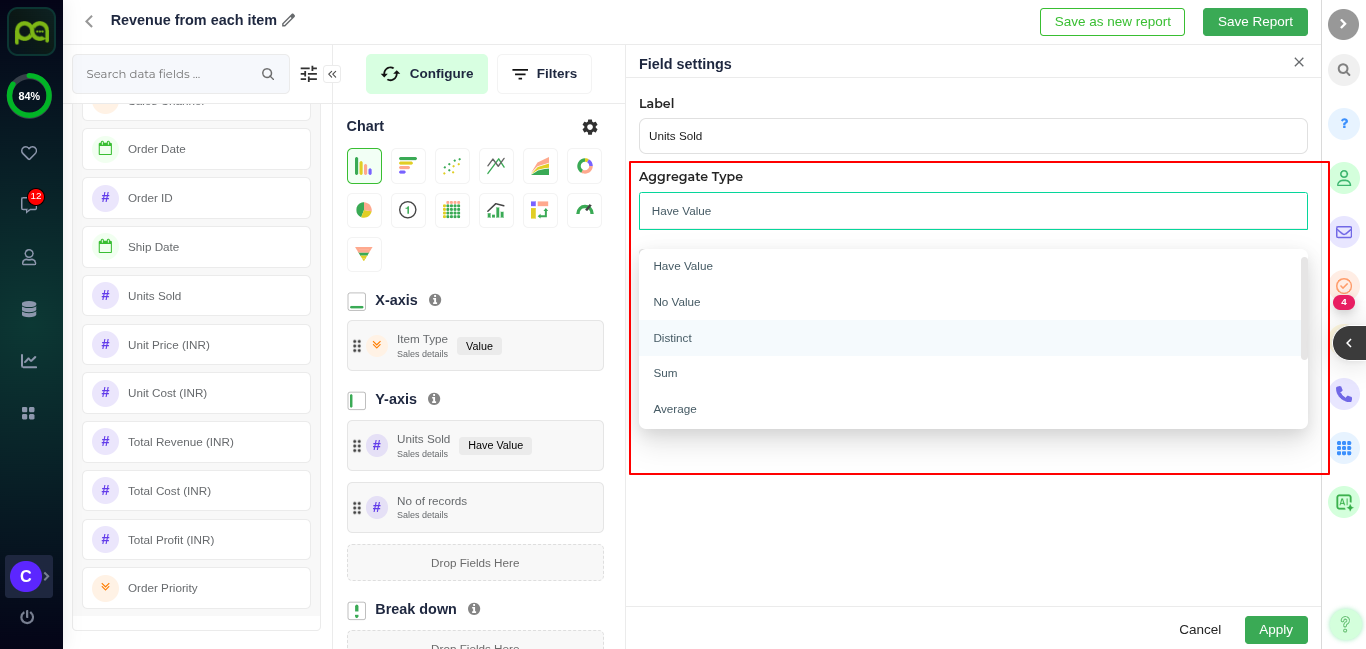This screenshot has height=649, width=1366.
Task: Select the scatter plot chart type
Action: 452,166
